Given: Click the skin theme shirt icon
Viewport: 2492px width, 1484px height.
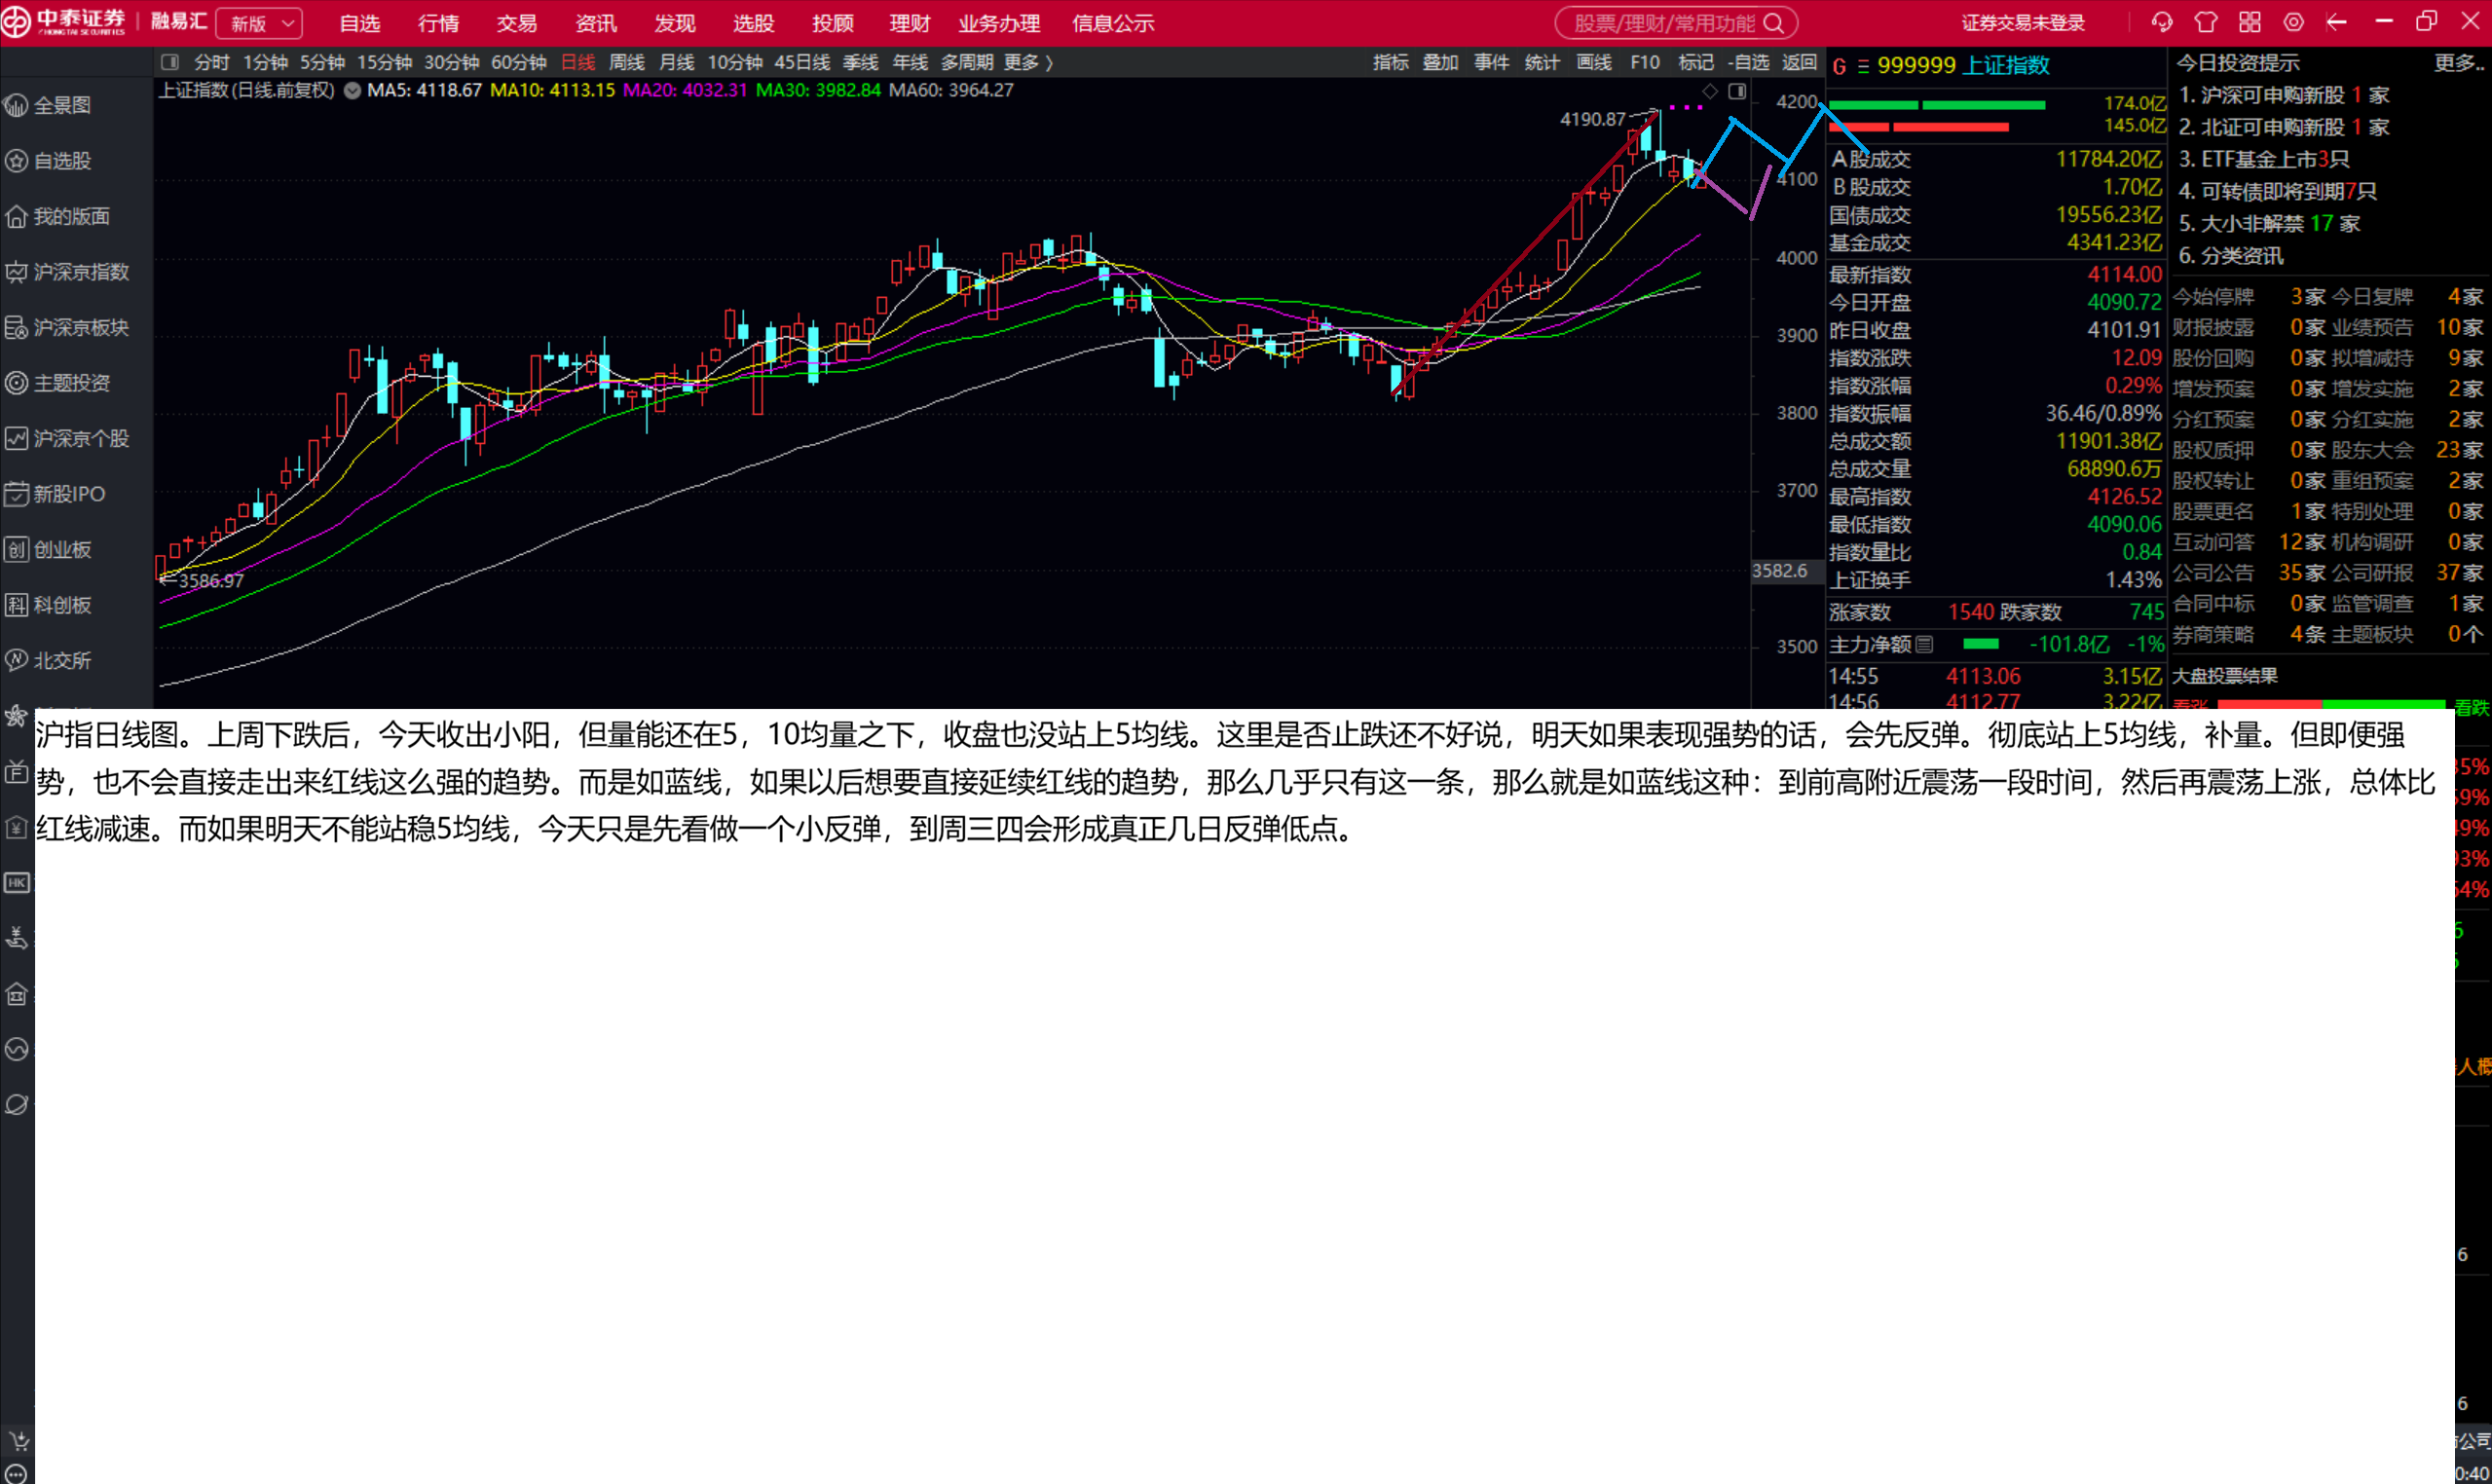Looking at the screenshot, I should point(2205,22).
